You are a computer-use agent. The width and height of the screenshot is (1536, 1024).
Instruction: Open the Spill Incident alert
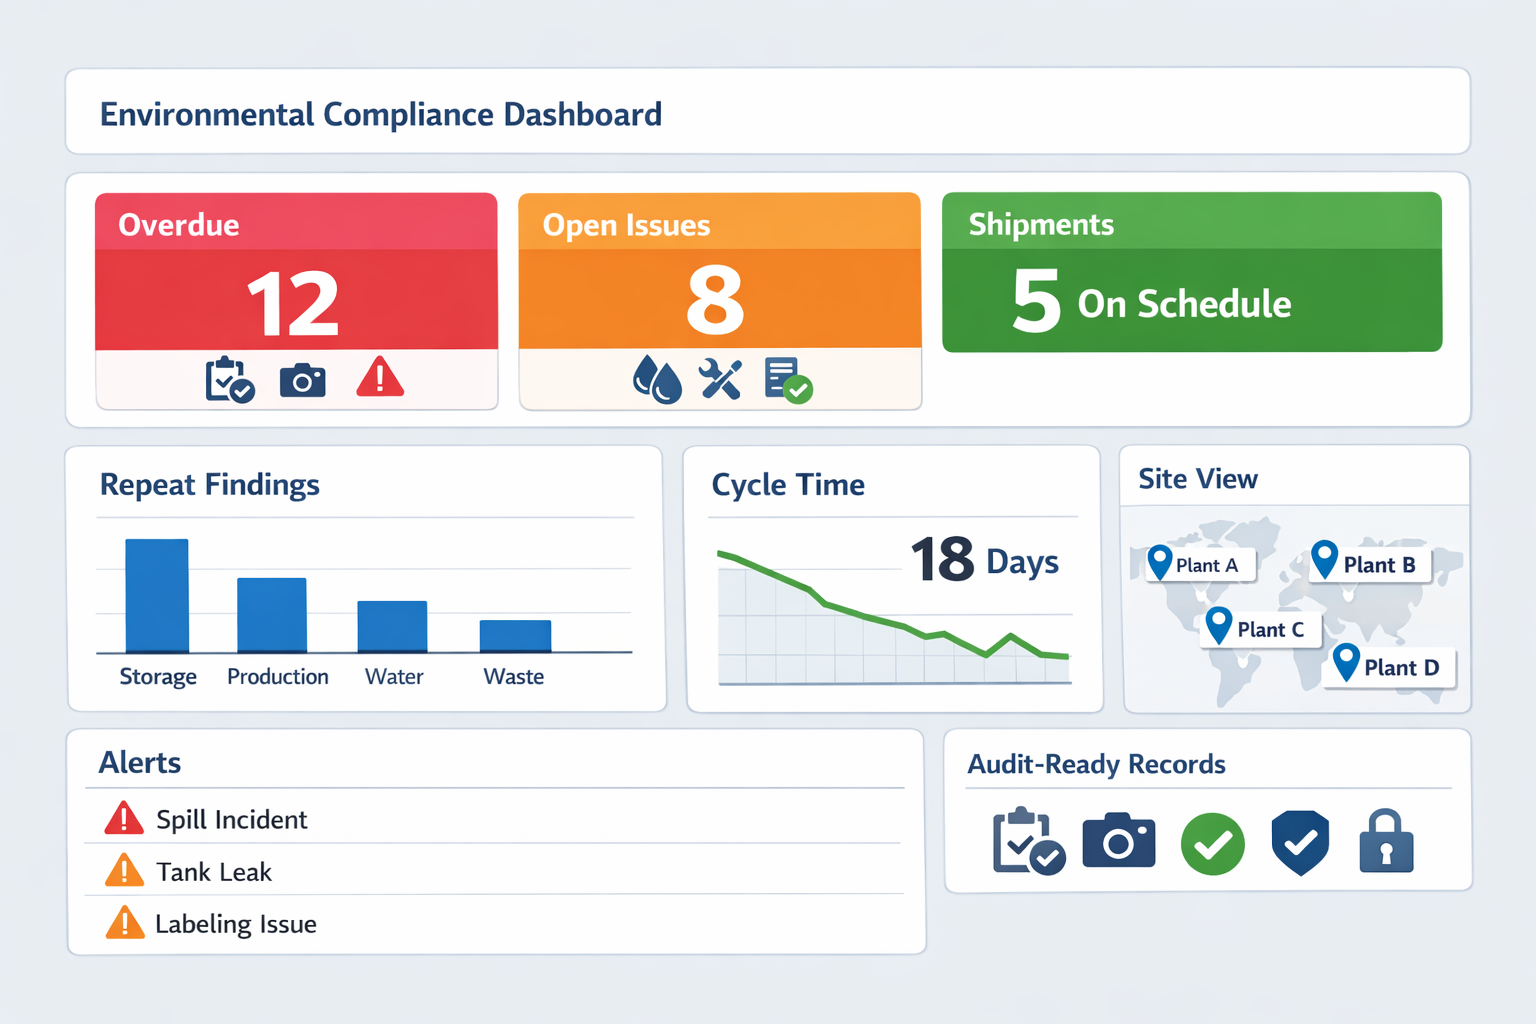pos(495,818)
